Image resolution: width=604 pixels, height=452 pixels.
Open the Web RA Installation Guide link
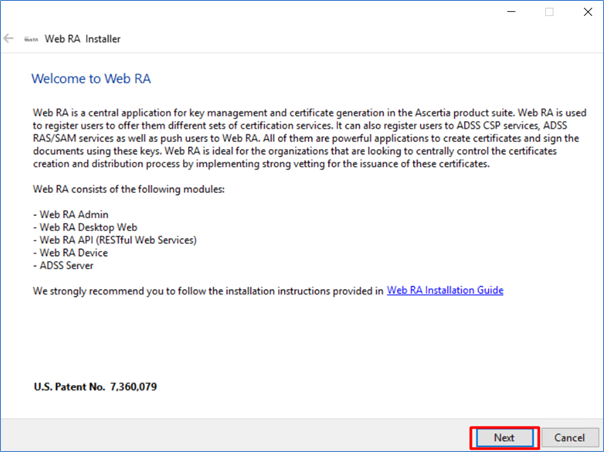pos(445,291)
